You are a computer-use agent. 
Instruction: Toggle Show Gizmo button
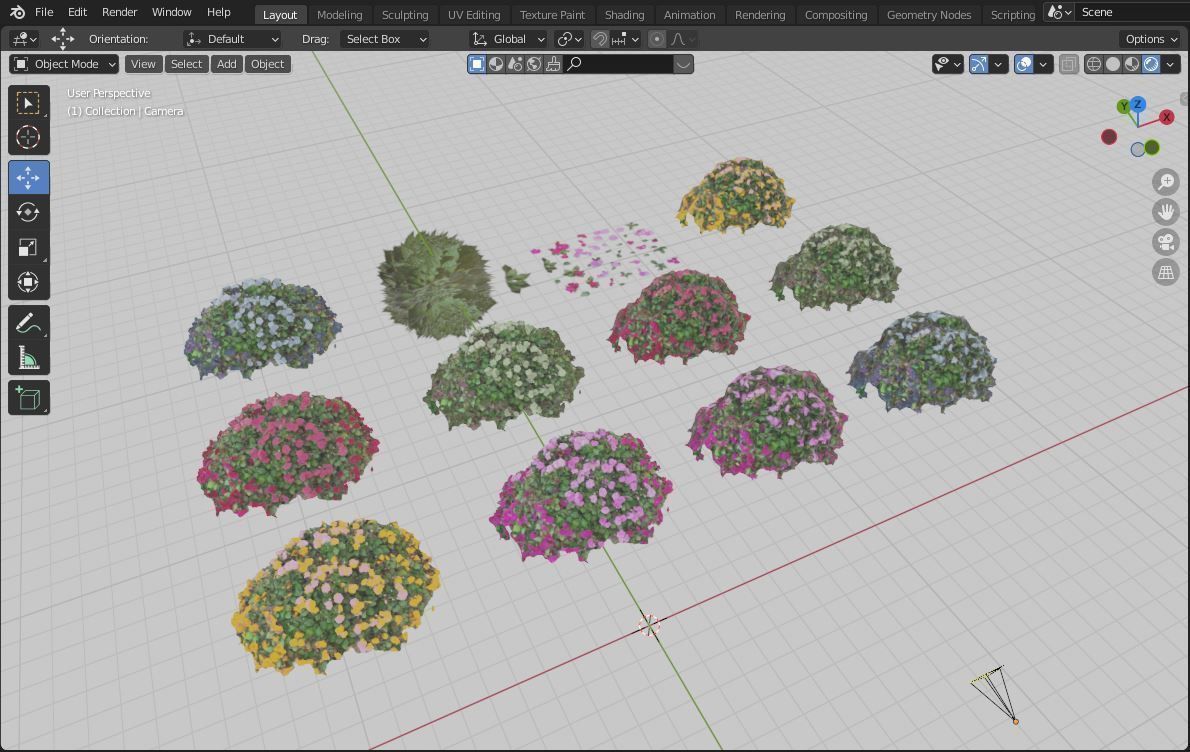click(x=979, y=65)
